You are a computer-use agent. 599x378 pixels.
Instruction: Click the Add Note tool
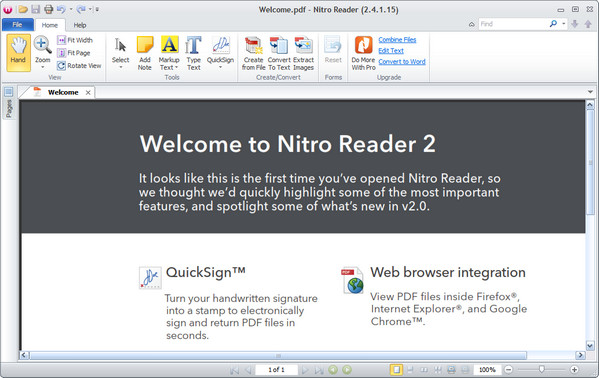coord(145,53)
